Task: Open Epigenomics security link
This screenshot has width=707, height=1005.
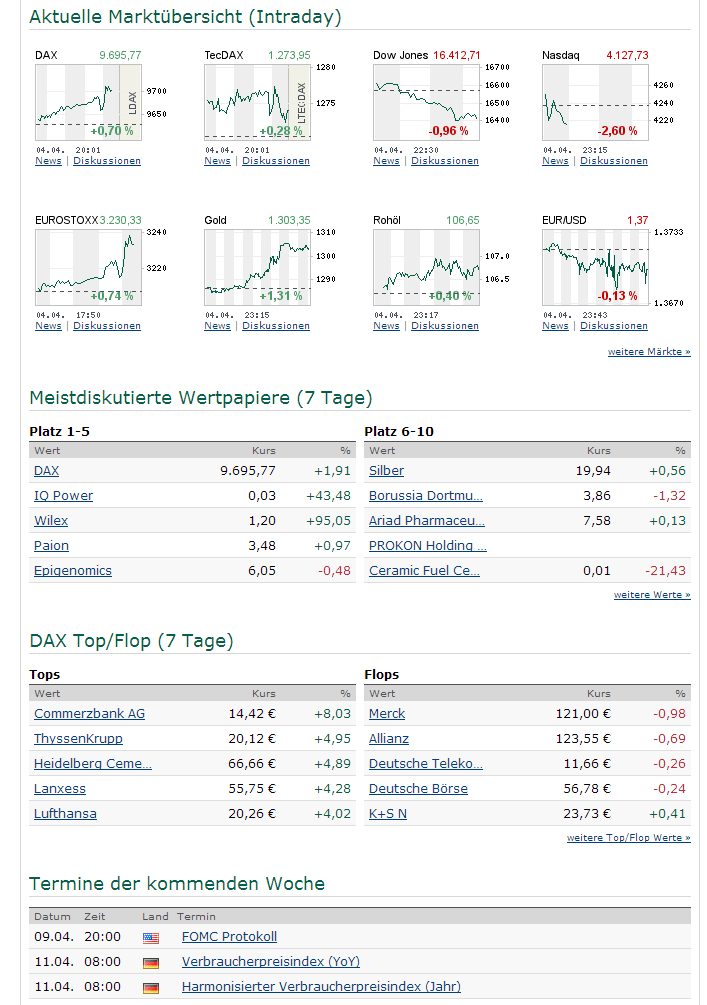Action: 72,570
